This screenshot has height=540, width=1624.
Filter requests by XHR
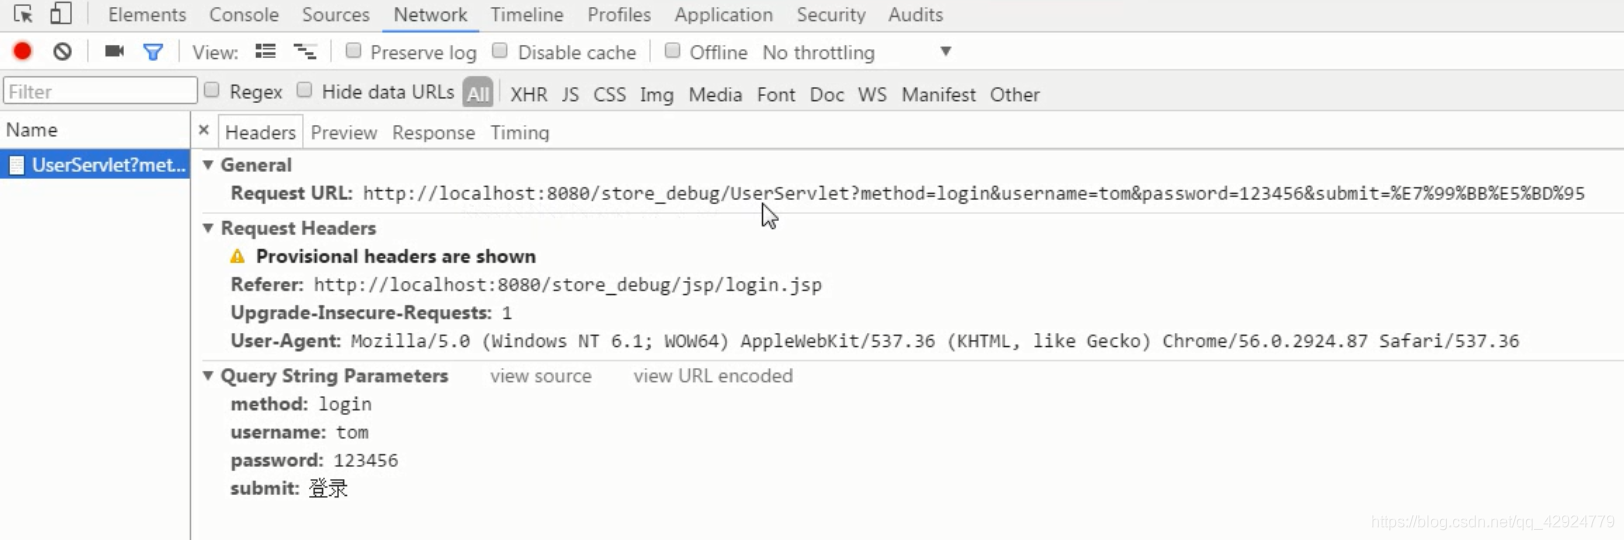[x=528, y=94]
